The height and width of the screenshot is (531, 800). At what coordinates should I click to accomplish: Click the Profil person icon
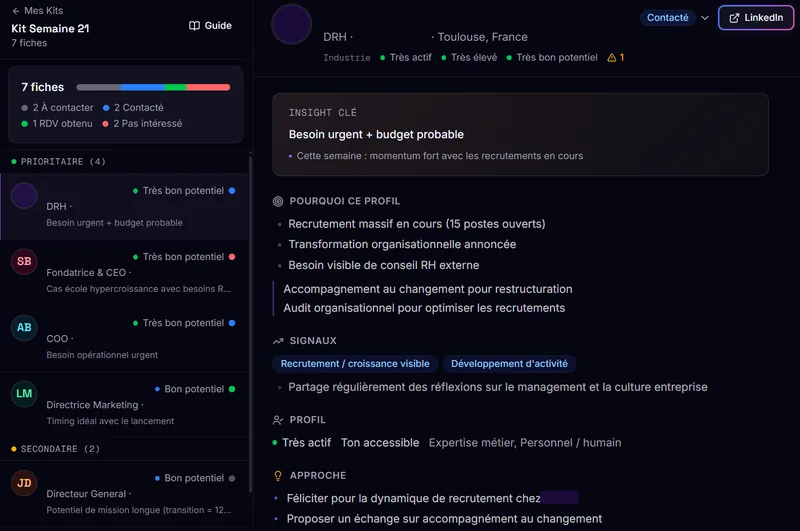(x=278, y=420)
